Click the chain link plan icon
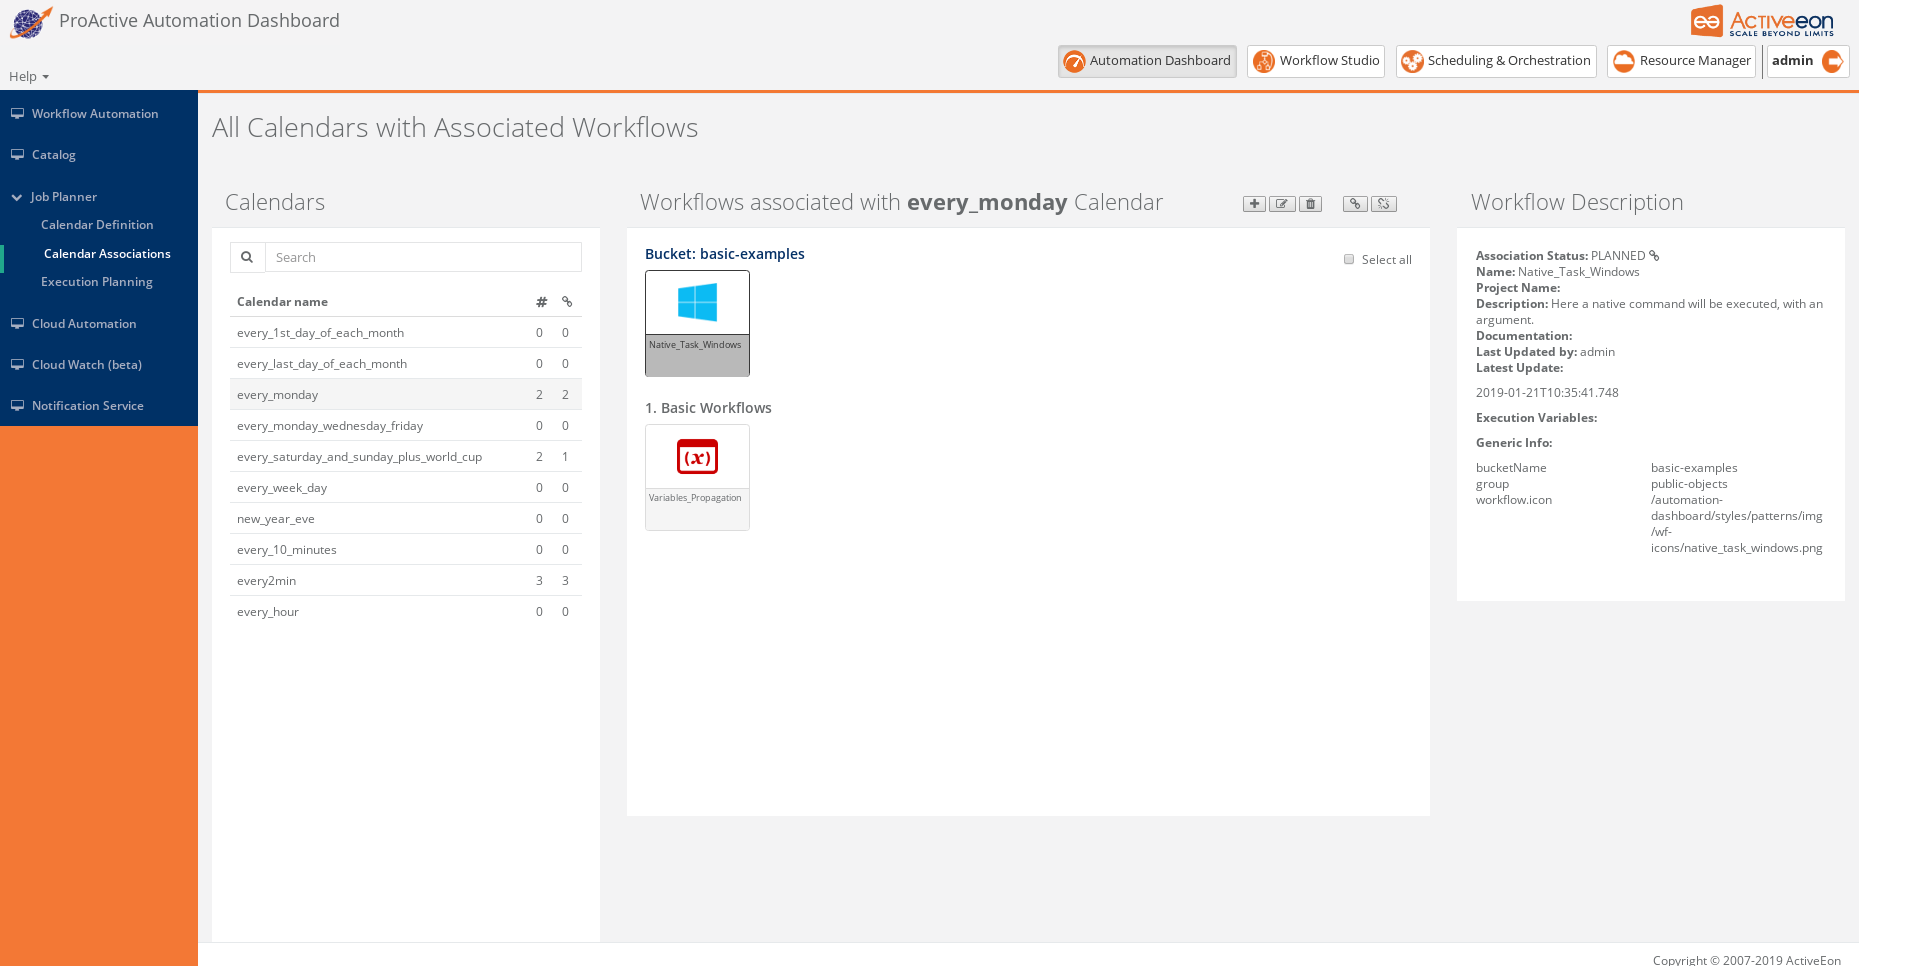This screenshot has height=966, width=1905. point(1355,204)
